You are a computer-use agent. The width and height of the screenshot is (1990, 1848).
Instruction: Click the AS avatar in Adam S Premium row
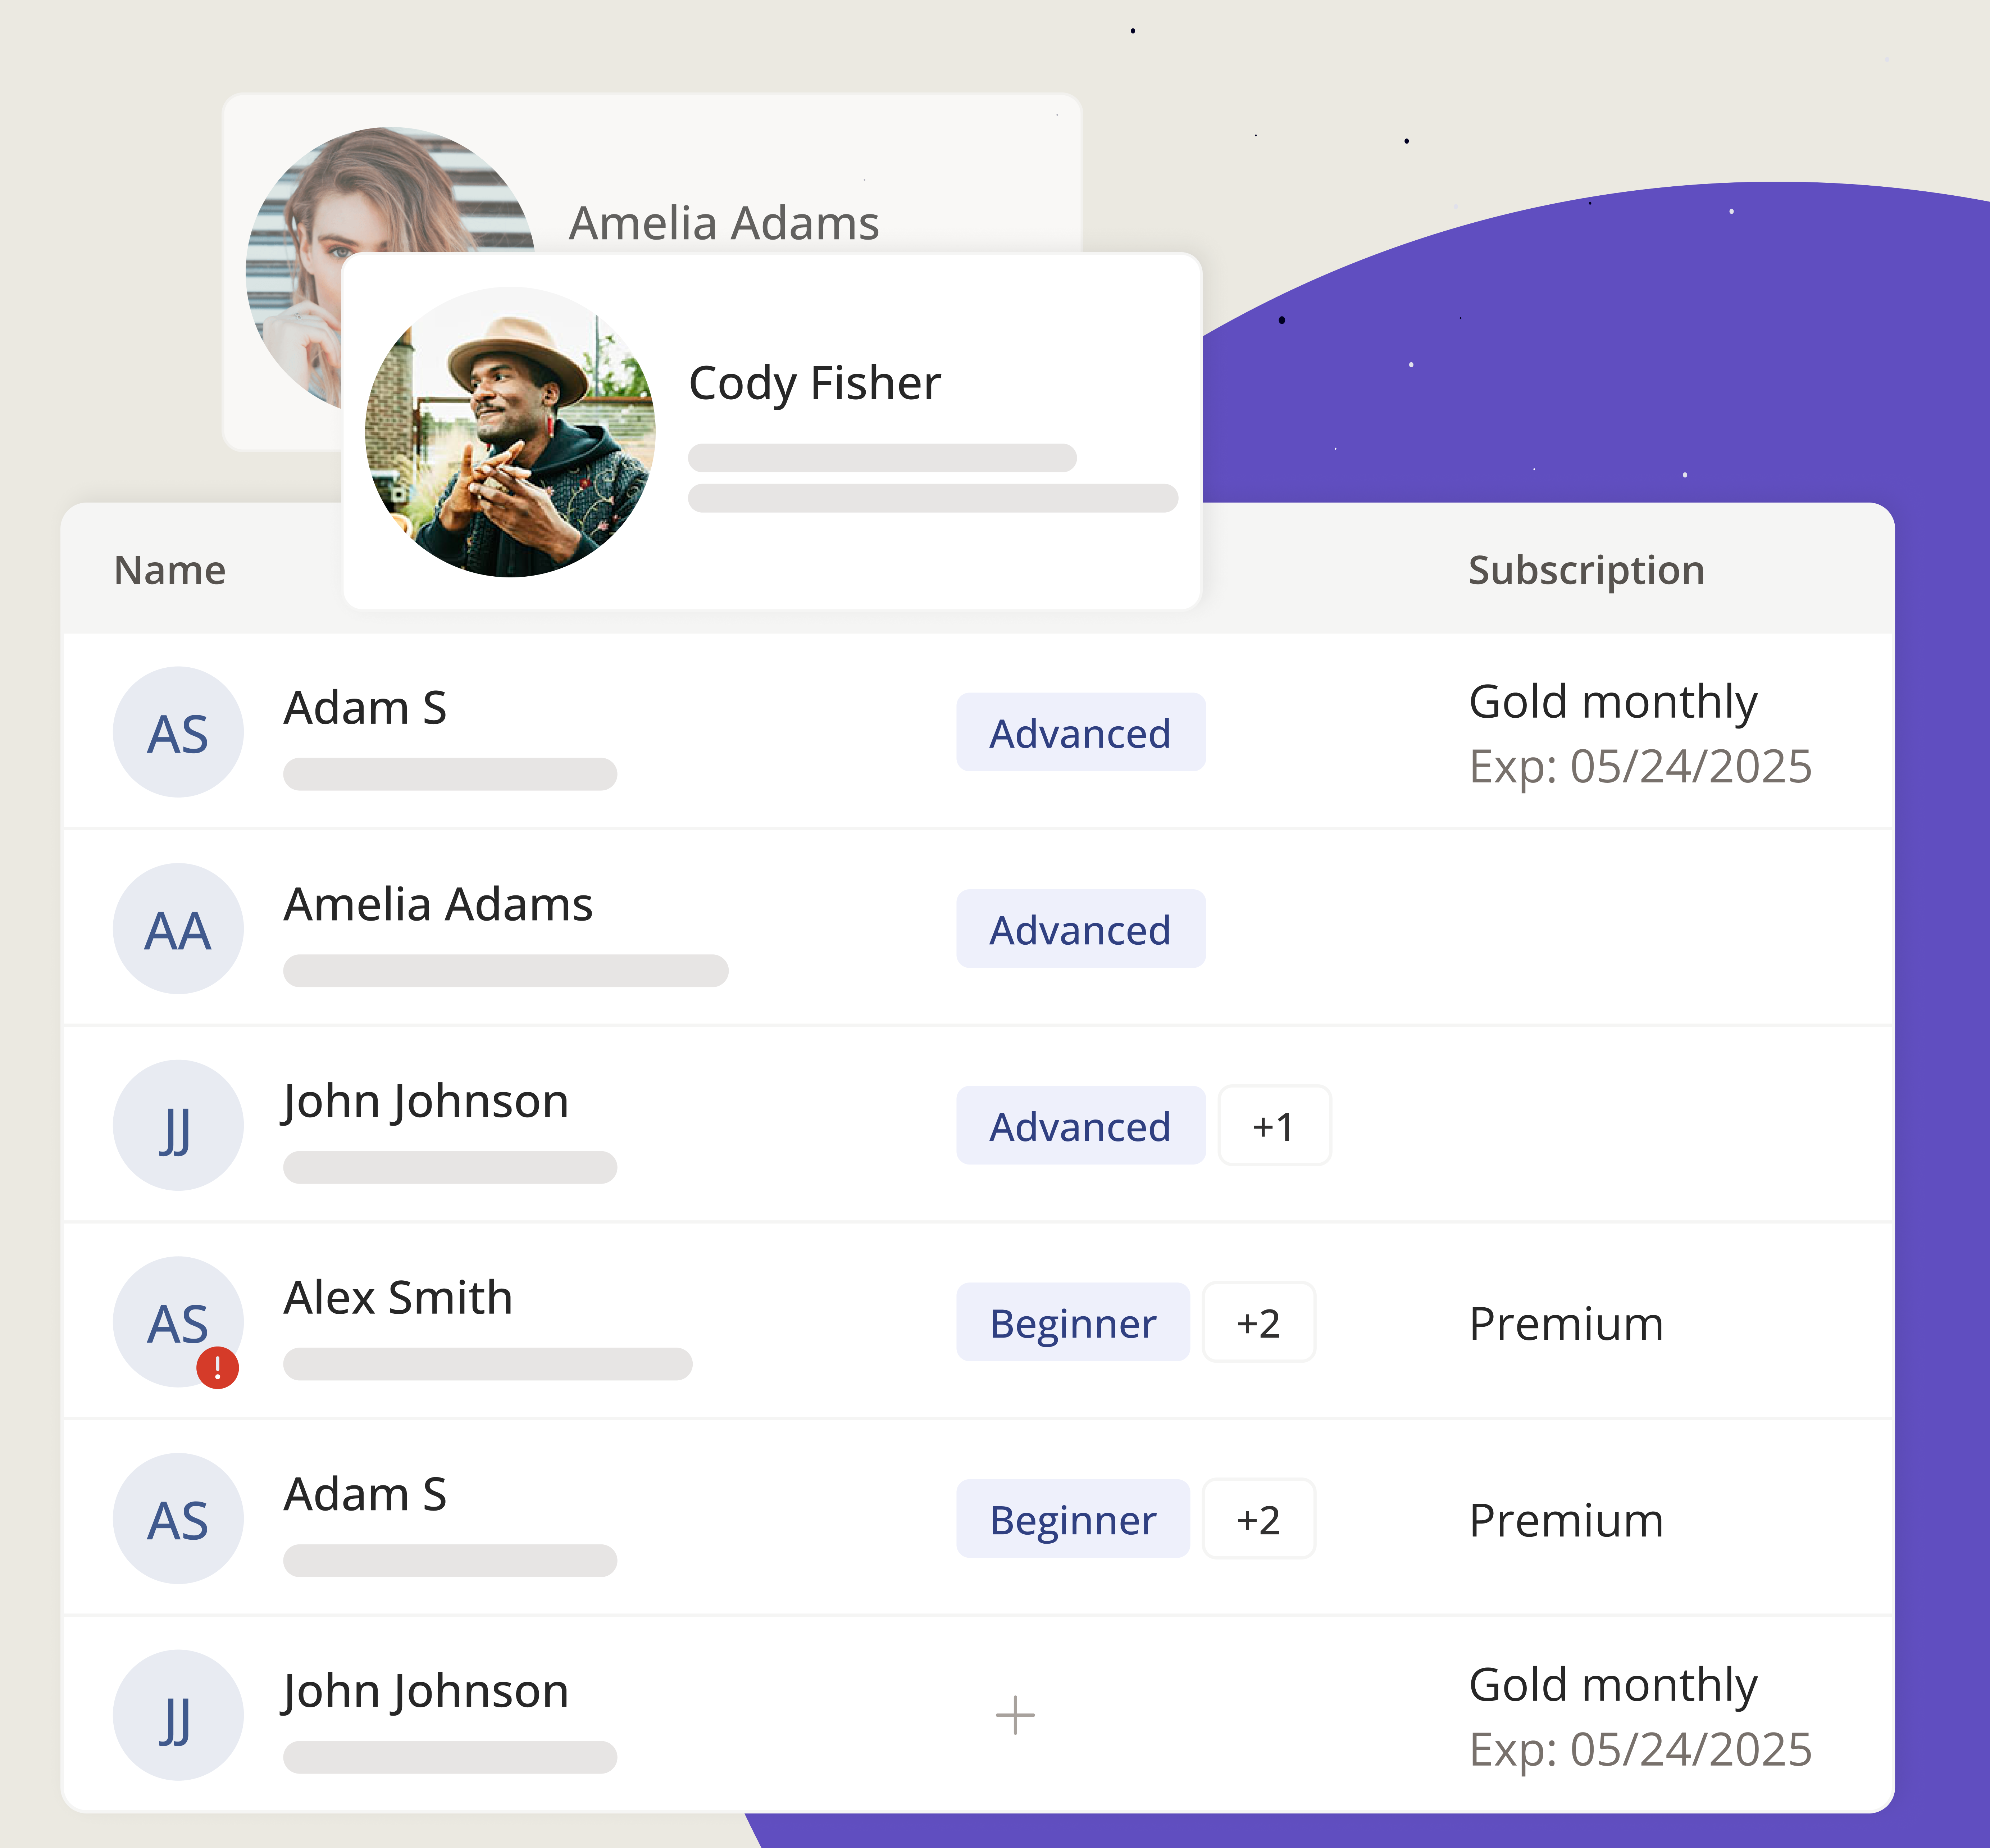click(x=178, y=1518)
